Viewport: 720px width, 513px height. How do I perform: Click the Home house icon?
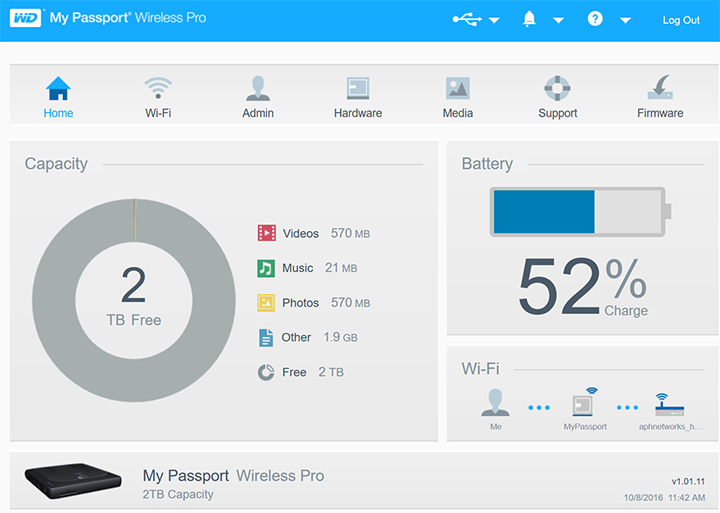58,89
